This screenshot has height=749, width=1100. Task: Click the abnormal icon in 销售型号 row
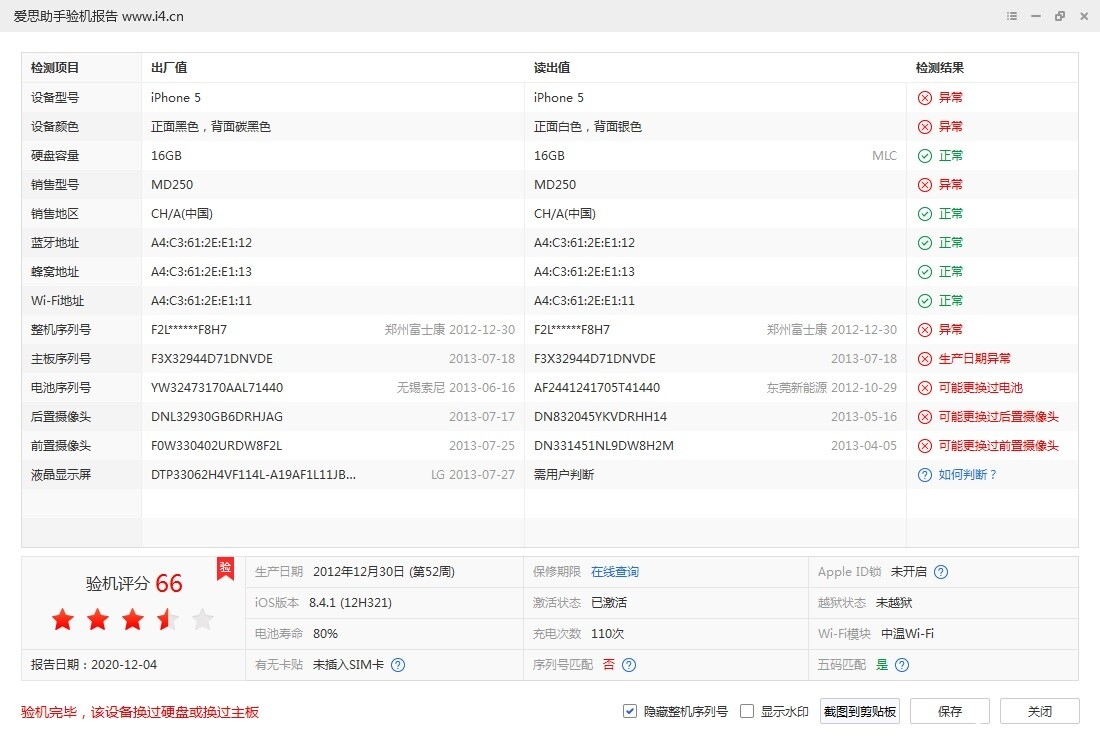point(925,184)
